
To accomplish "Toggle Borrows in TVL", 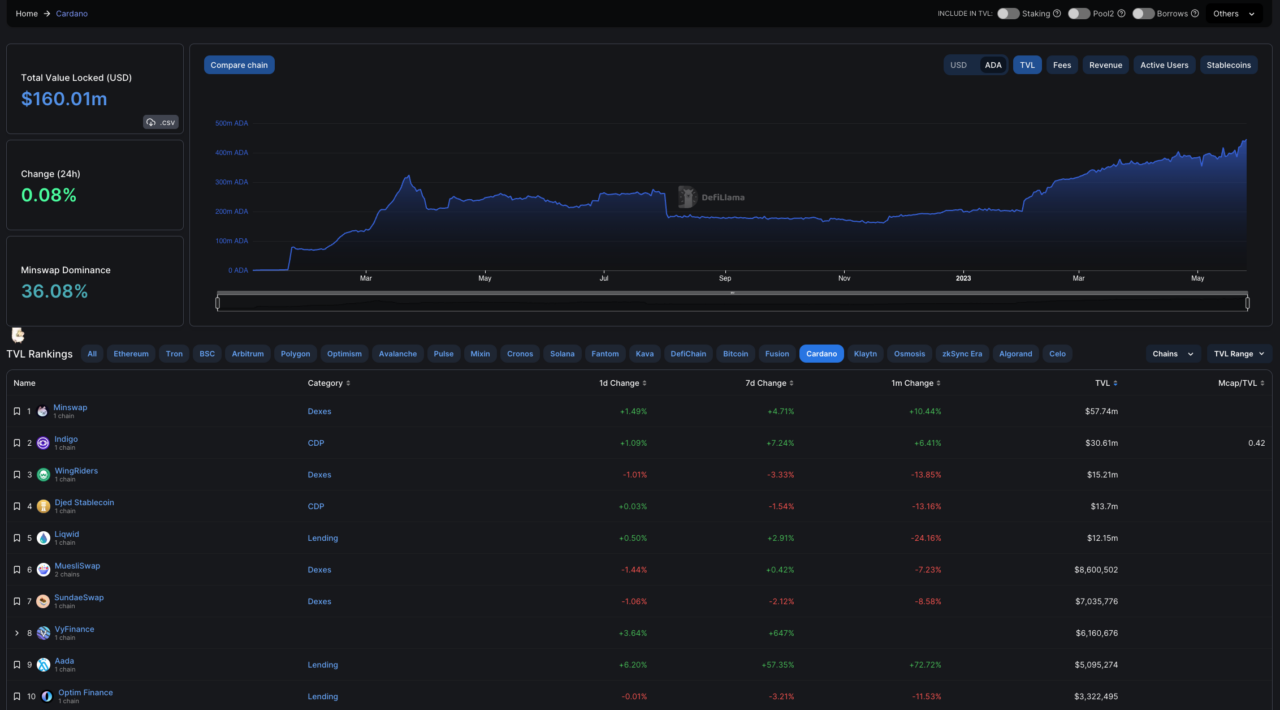I will click(1143, 14).
